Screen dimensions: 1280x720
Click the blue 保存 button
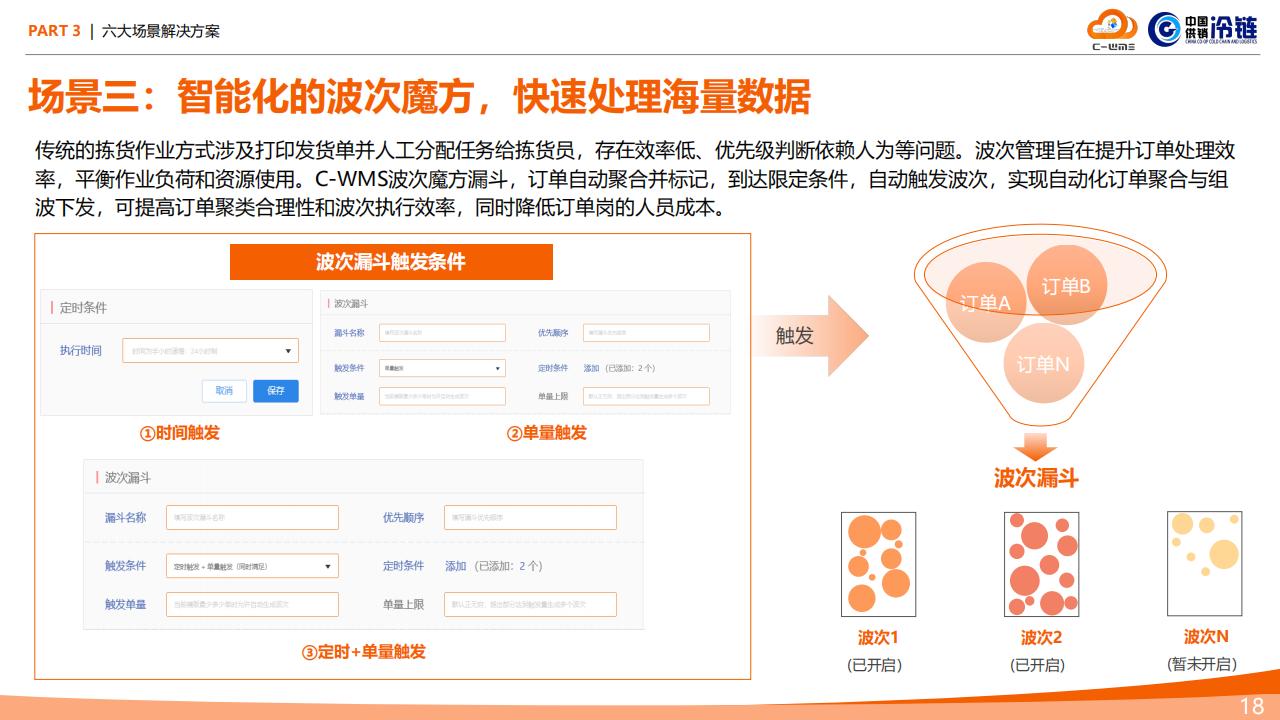276,391
